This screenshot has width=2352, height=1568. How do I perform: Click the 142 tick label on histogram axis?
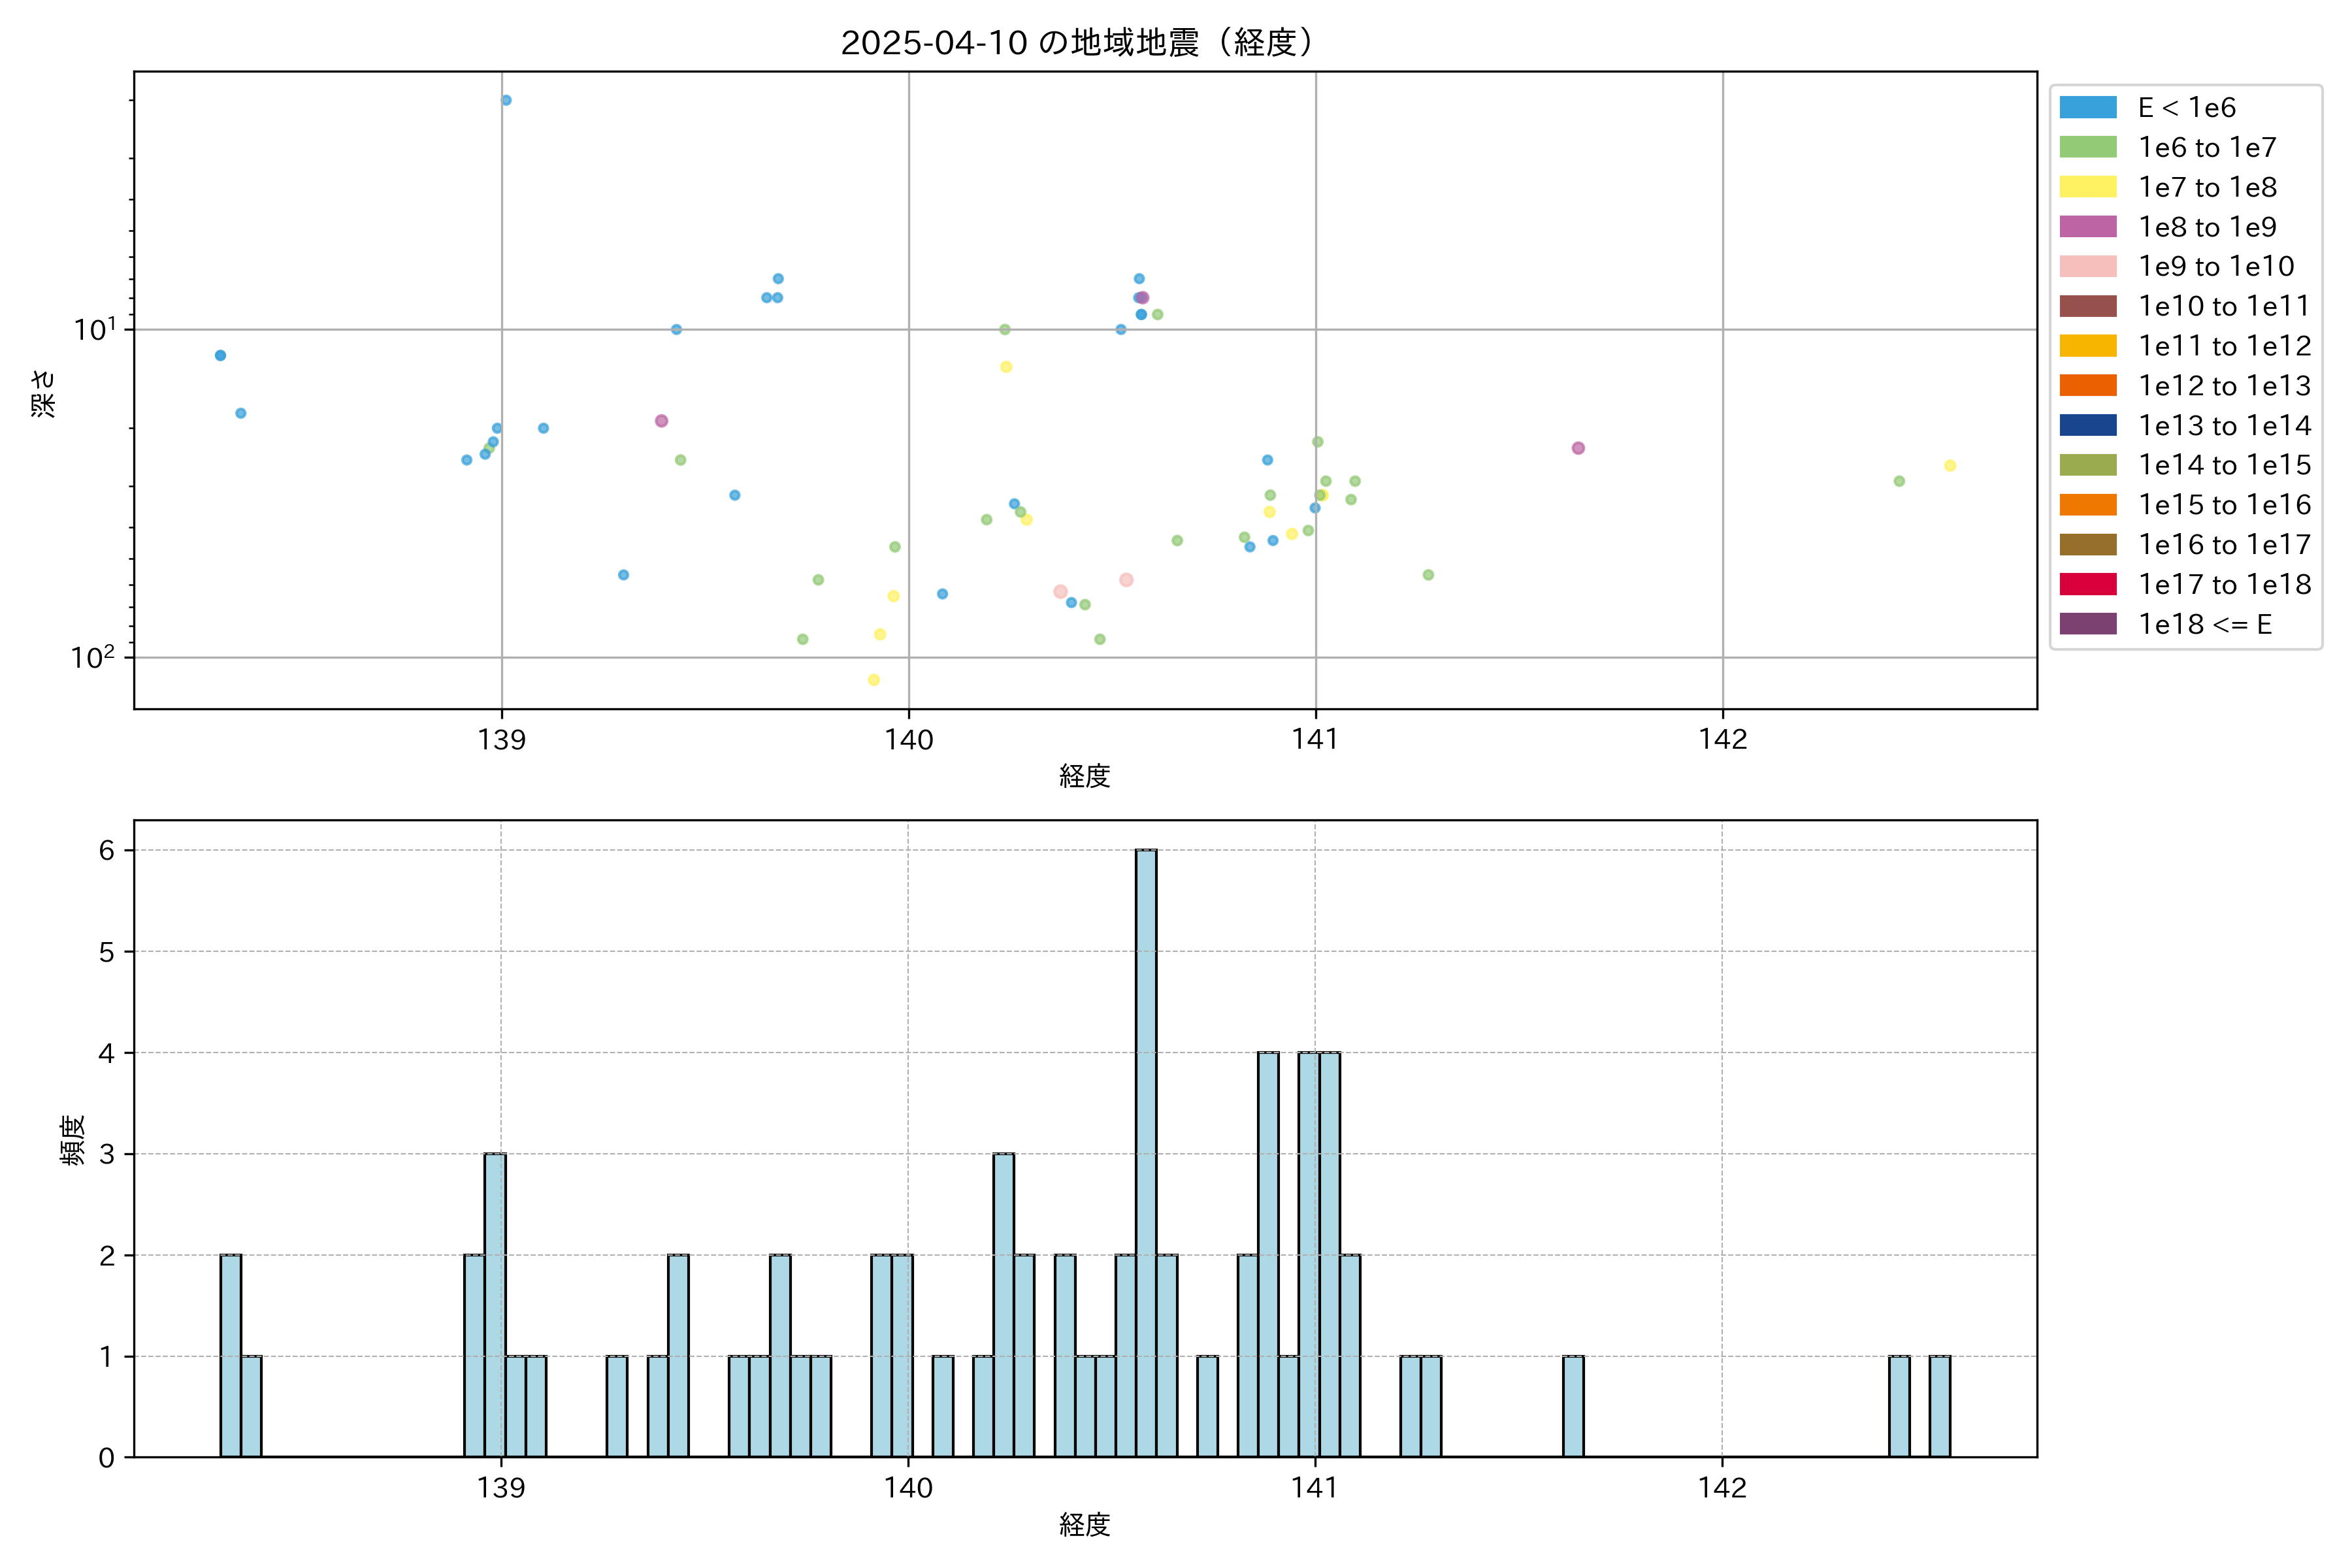(x=1722, y=1488)
